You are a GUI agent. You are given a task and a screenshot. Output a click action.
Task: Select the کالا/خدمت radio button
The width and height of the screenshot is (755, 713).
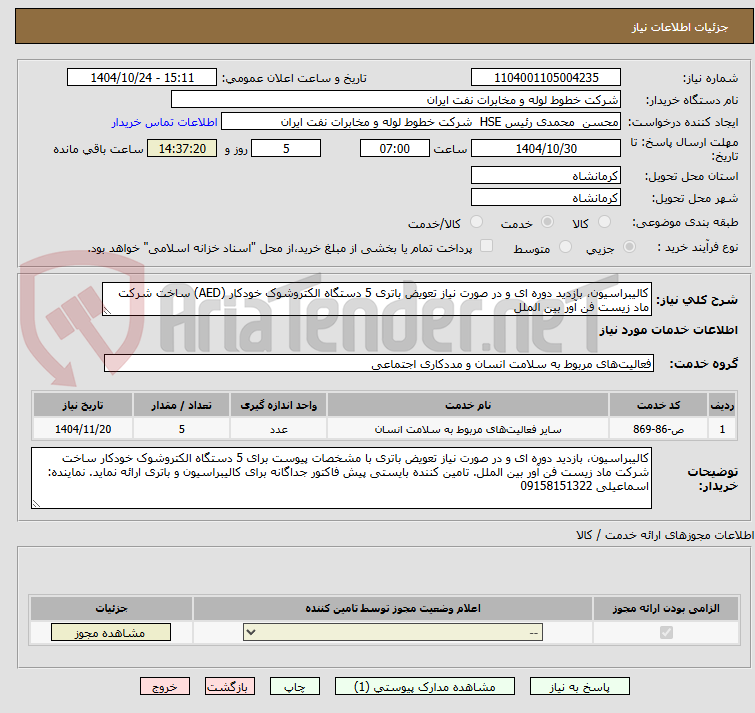pos(476,222)
